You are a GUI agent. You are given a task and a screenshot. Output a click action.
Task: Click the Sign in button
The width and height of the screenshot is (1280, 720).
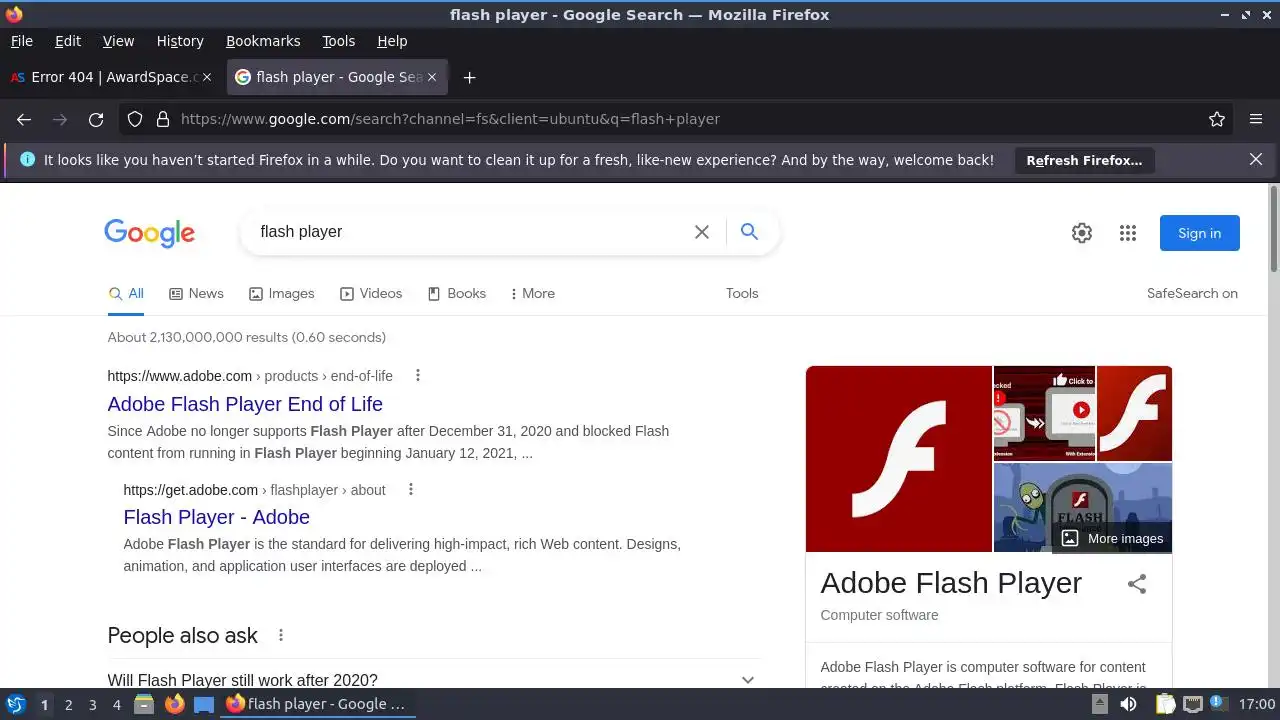tap(1199, 233)
